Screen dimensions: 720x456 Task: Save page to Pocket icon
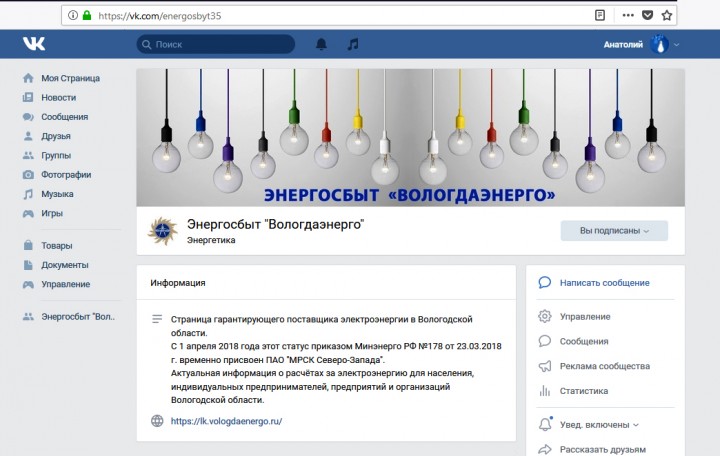(x=647, y=15)
